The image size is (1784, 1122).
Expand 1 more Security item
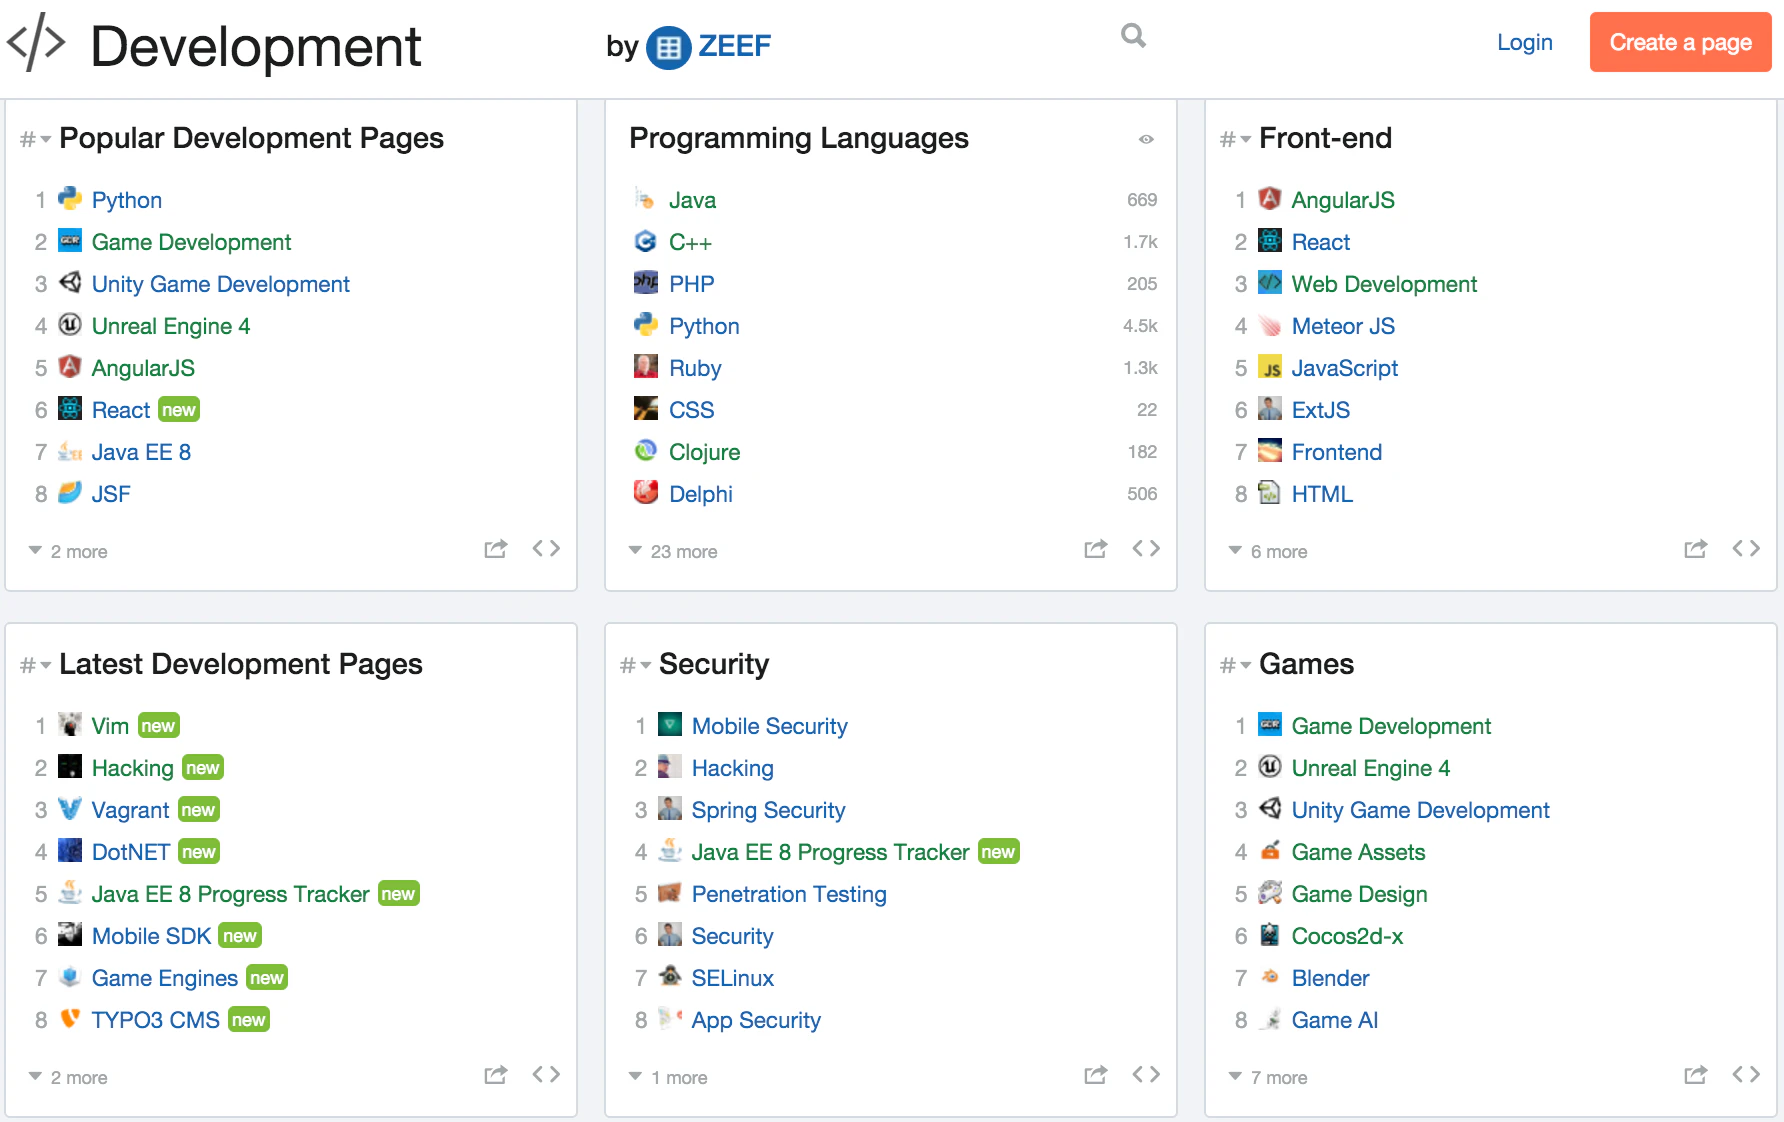point(668,1077)
